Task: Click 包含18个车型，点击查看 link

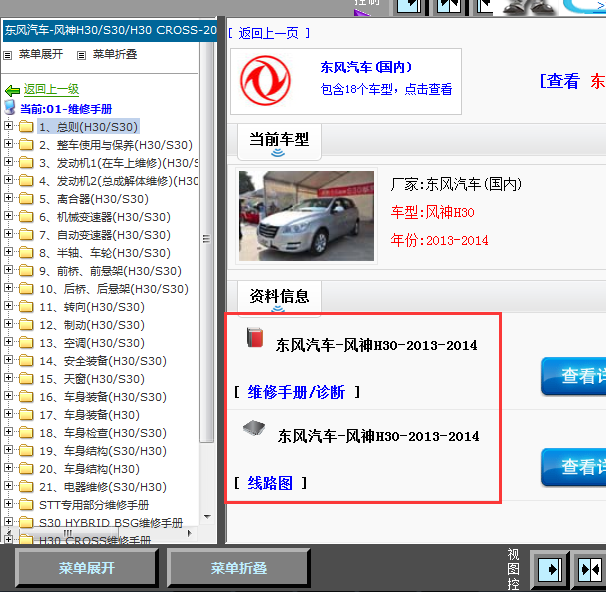Action: (x=386, y=89)
